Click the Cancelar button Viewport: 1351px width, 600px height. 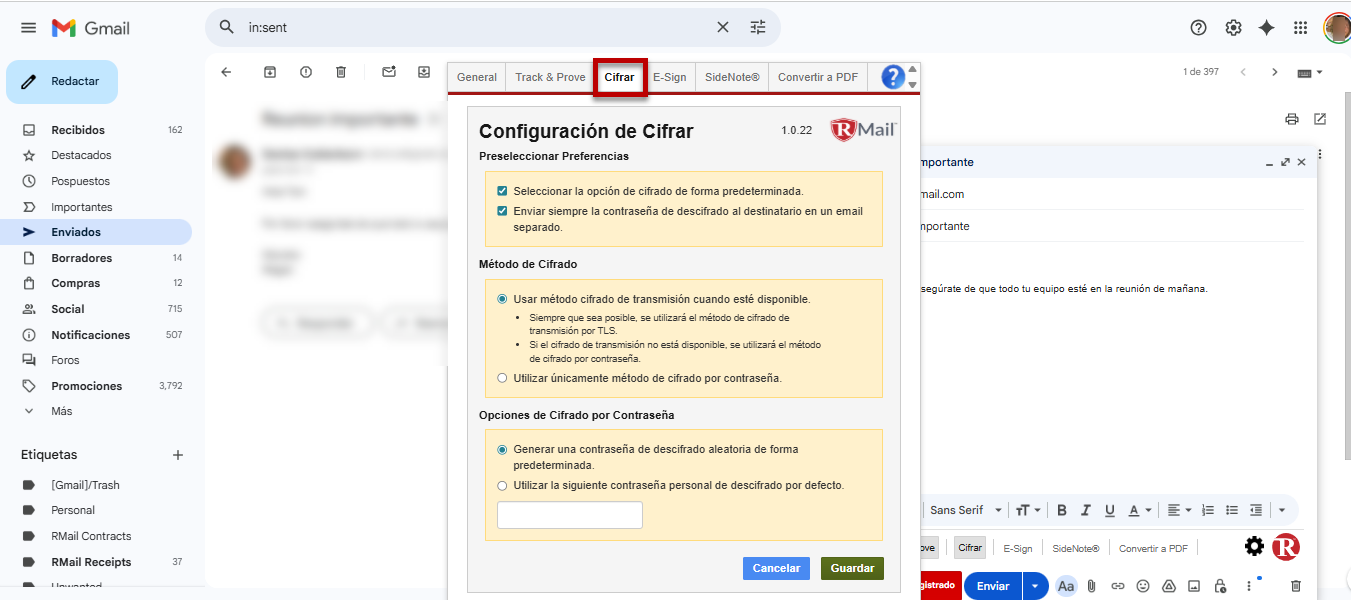click(x=776, y=568)
